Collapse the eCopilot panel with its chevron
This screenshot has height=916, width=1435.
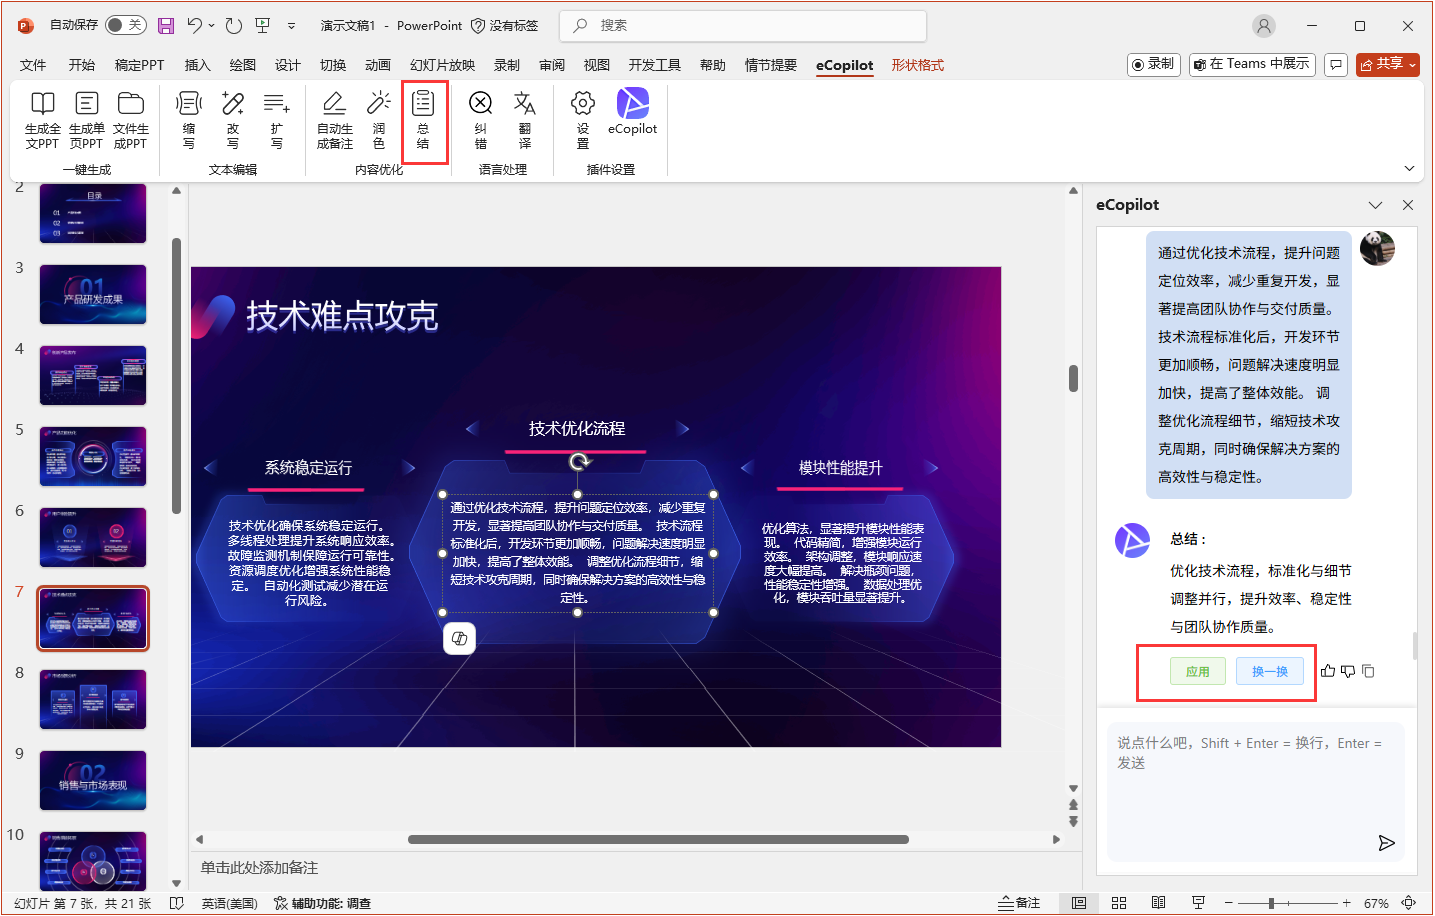(x=1376, y=204)
